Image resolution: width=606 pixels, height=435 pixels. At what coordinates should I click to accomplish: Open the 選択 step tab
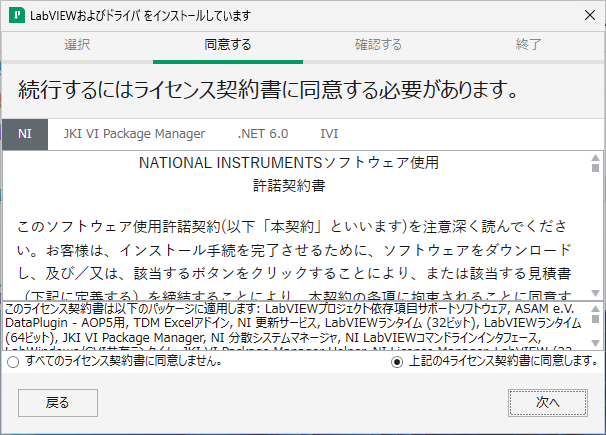pos(77,45)
